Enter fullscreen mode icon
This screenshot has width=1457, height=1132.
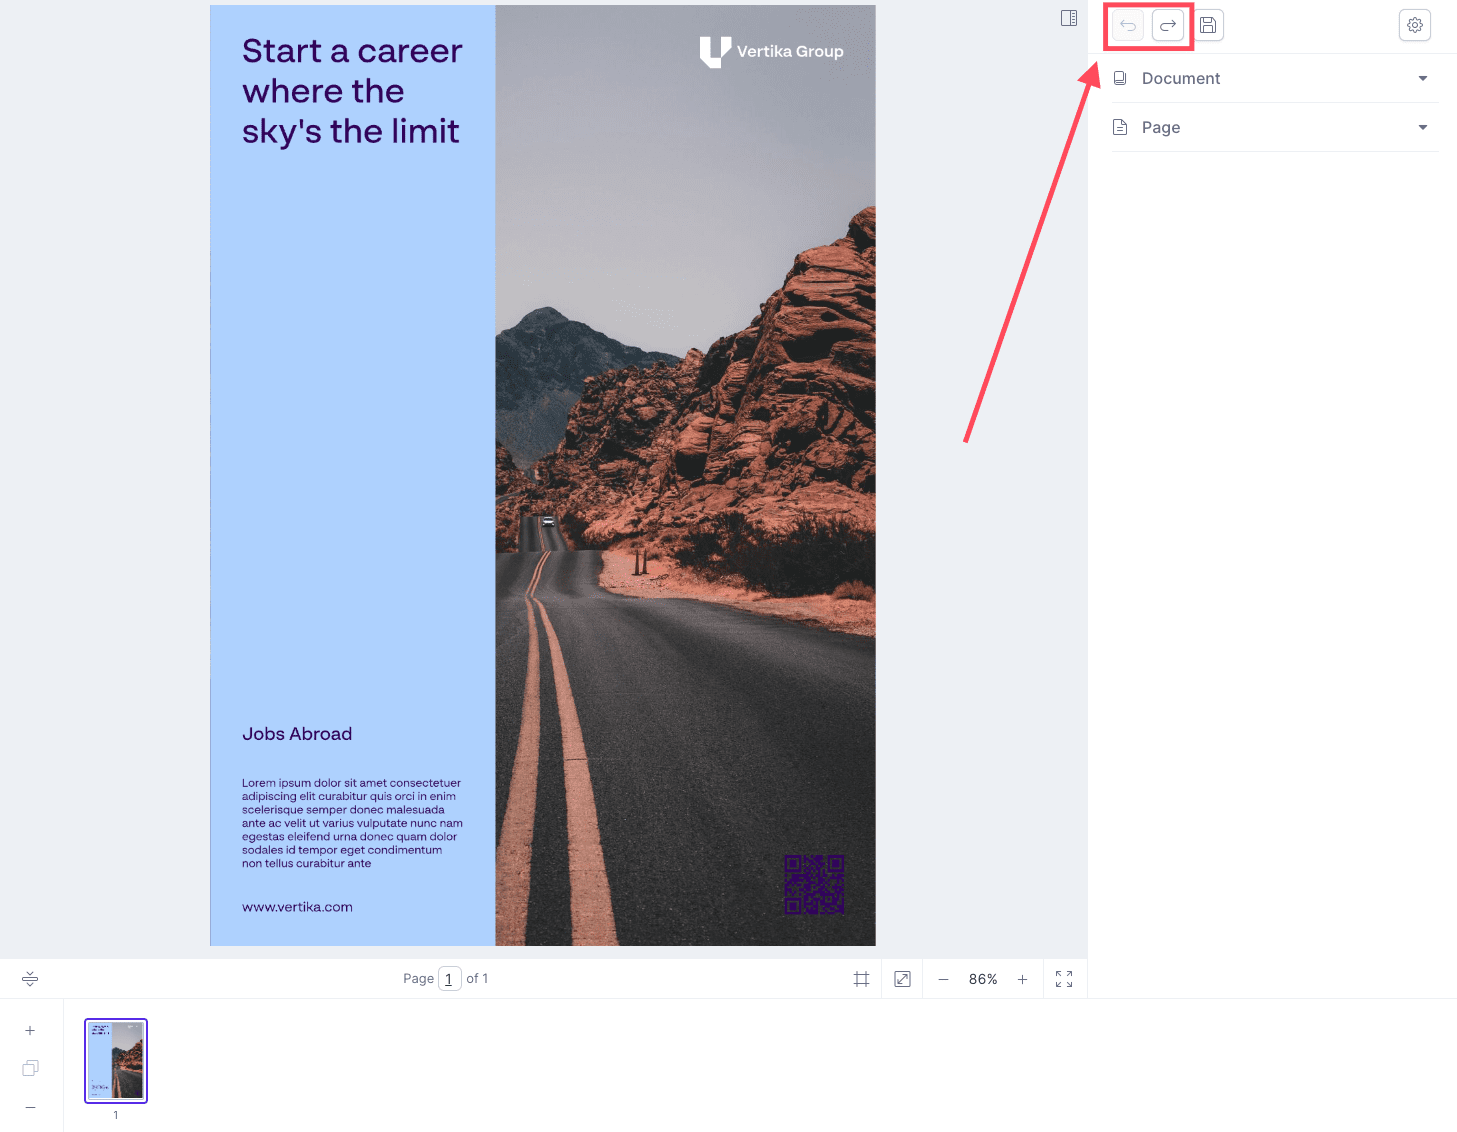pos(1064,979)
